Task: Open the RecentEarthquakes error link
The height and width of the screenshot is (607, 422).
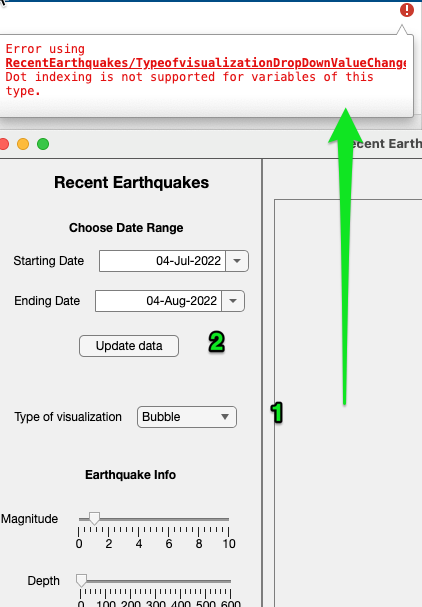Action: coord(206,63)
